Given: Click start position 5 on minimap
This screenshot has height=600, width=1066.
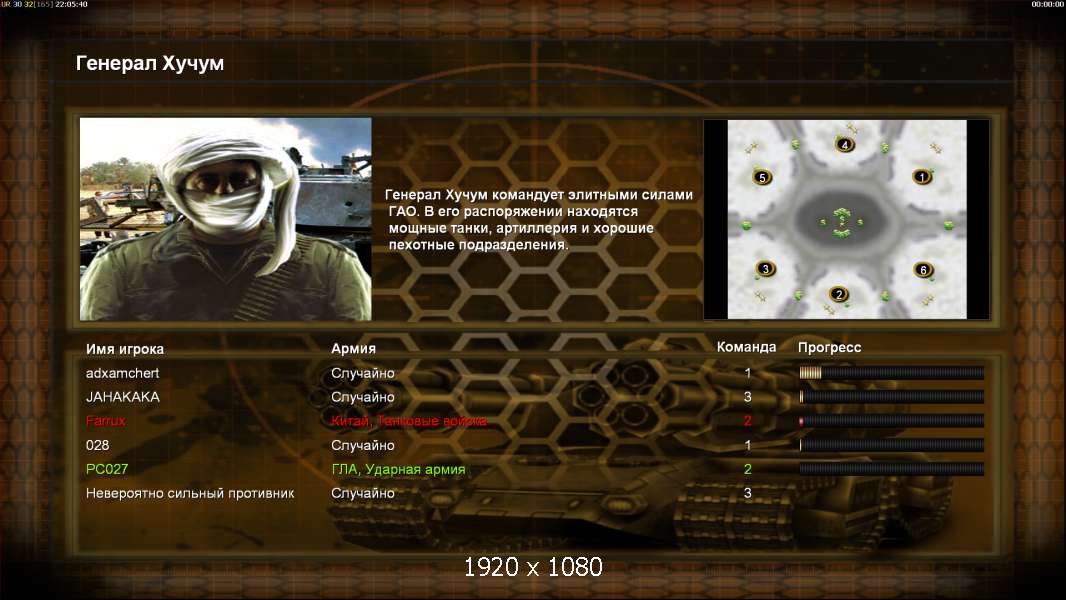Looking at the screenshot, I should (762, 178).
